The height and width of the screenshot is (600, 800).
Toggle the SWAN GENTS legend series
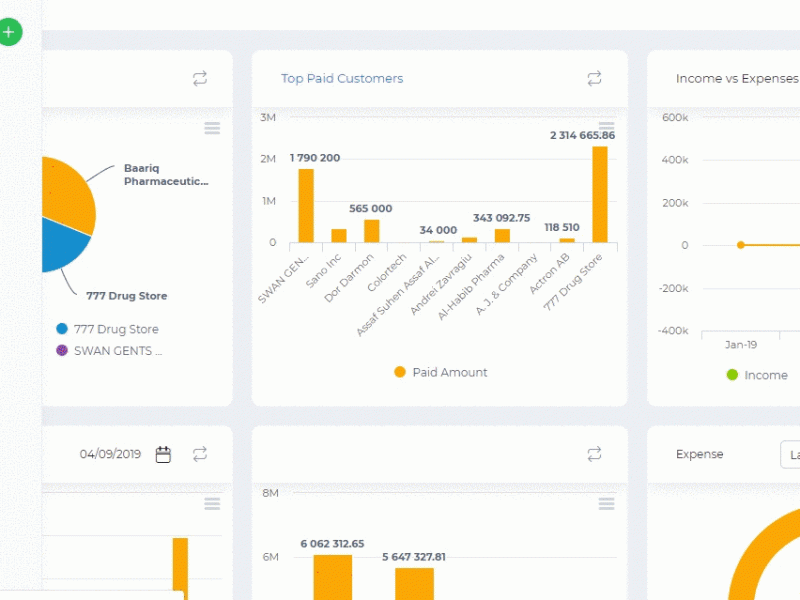tap(109, 351)
